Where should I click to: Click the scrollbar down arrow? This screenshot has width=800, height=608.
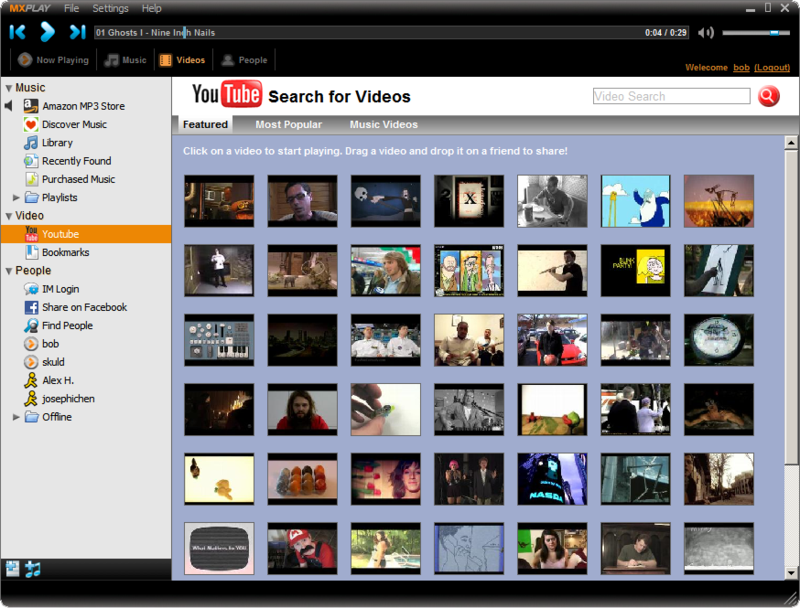pos(791,573)
